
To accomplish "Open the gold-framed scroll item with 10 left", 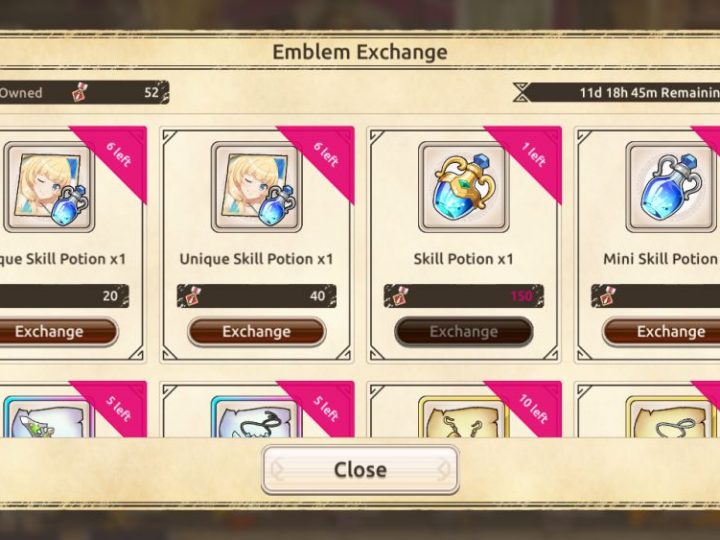I will 464,416.
